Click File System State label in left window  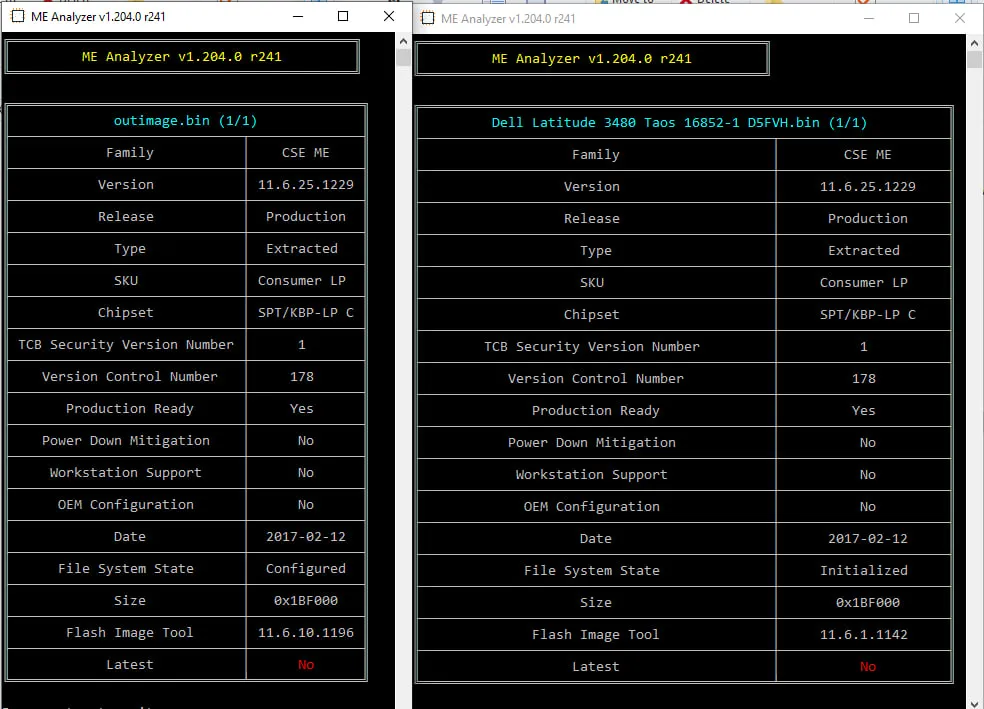[126, 568]
